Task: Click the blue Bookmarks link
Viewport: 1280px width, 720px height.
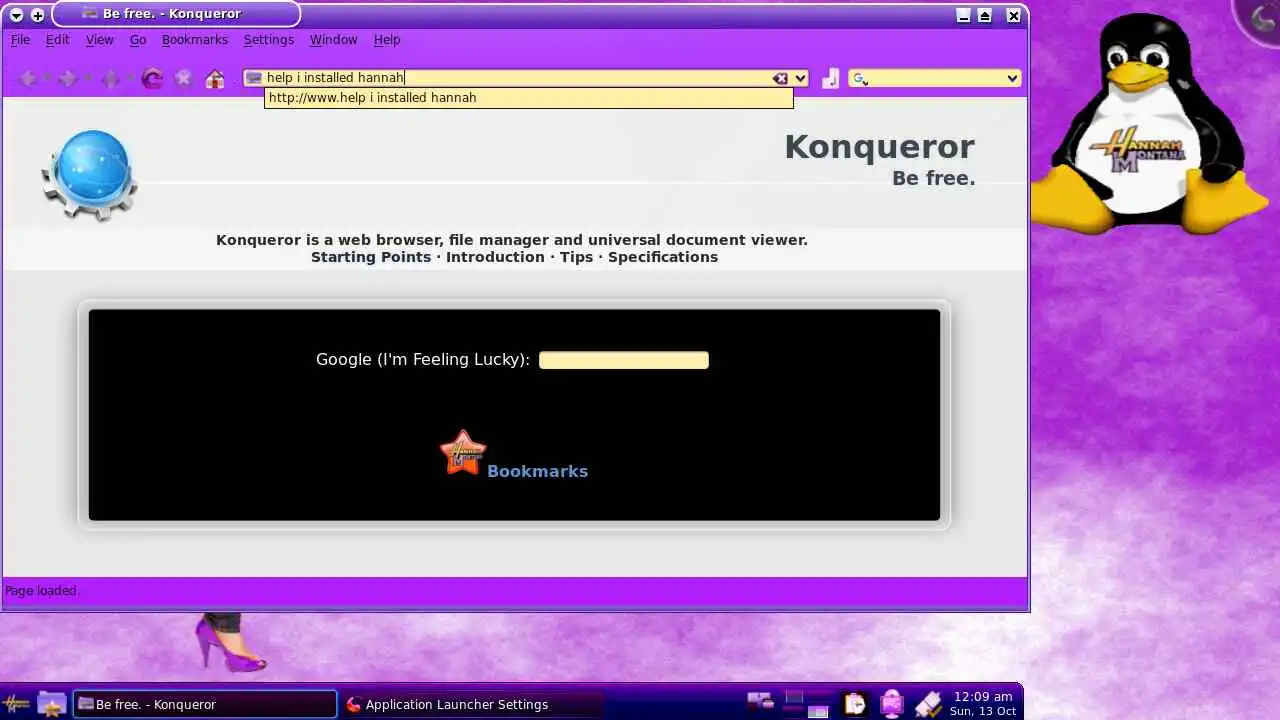Action: click(537, 471)
